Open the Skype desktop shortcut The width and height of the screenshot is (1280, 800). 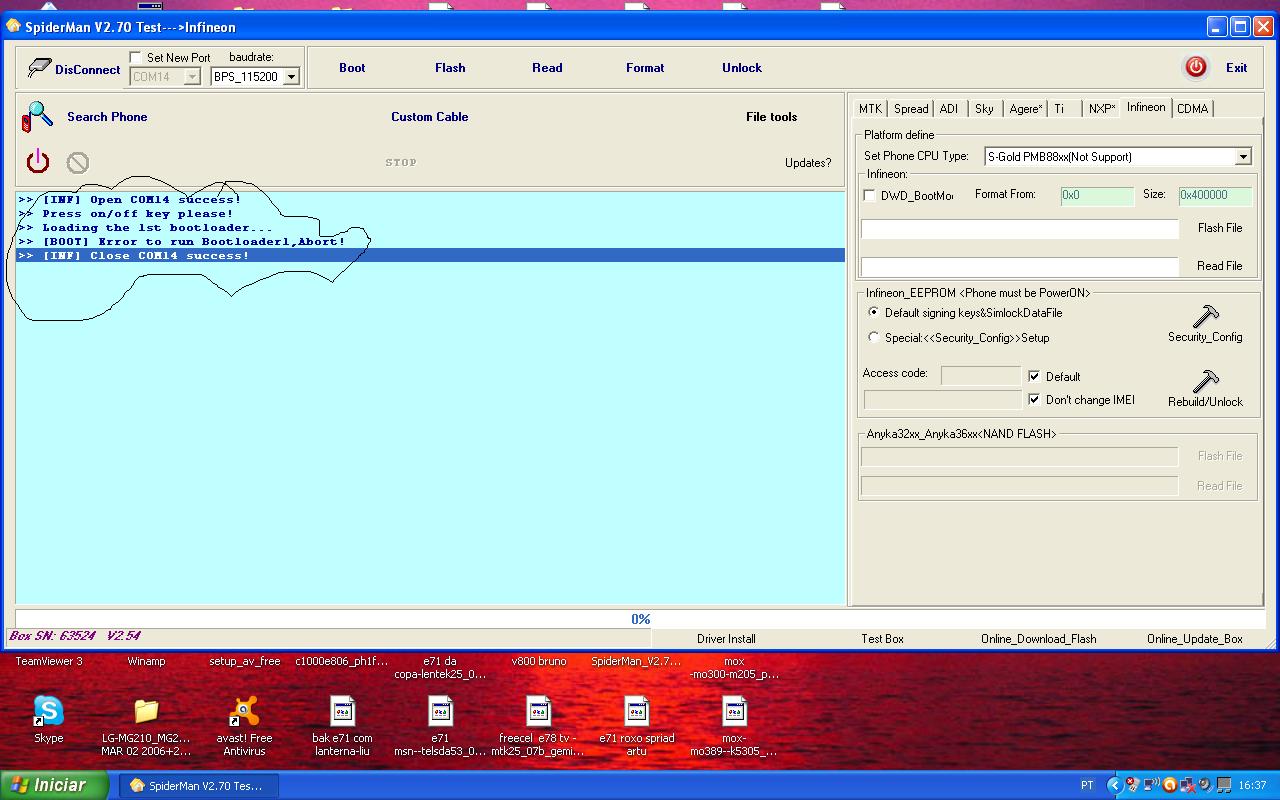48,711
